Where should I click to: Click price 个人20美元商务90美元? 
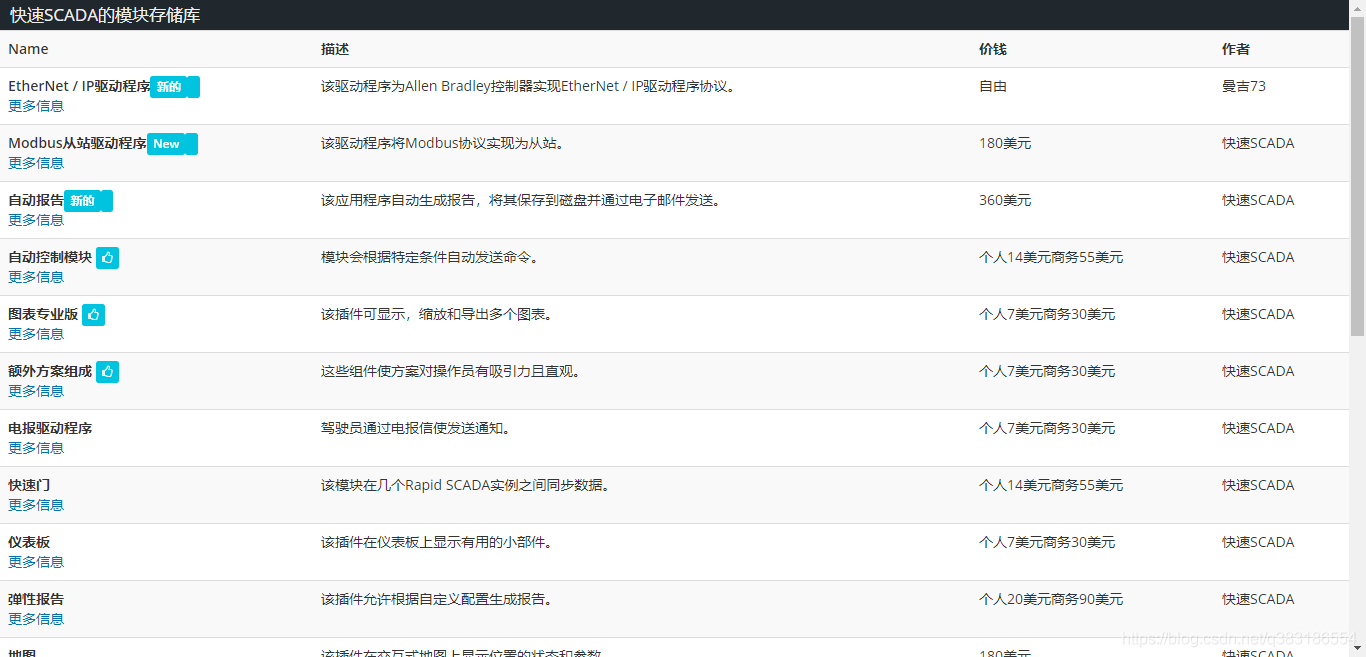click(1051, 599)
